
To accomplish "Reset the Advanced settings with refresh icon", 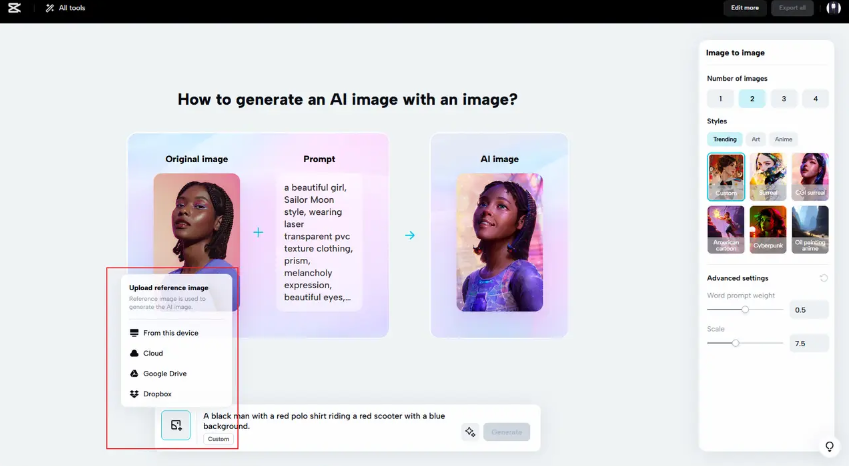I will pos(824,278).
